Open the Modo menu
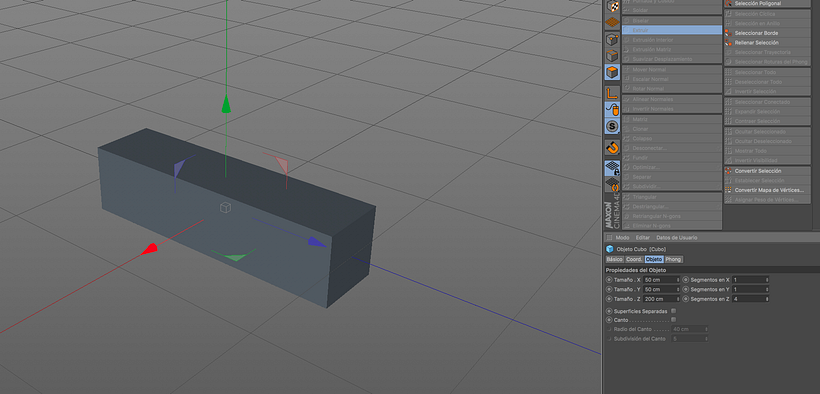 pyautogui.click(x=622, y=238)
